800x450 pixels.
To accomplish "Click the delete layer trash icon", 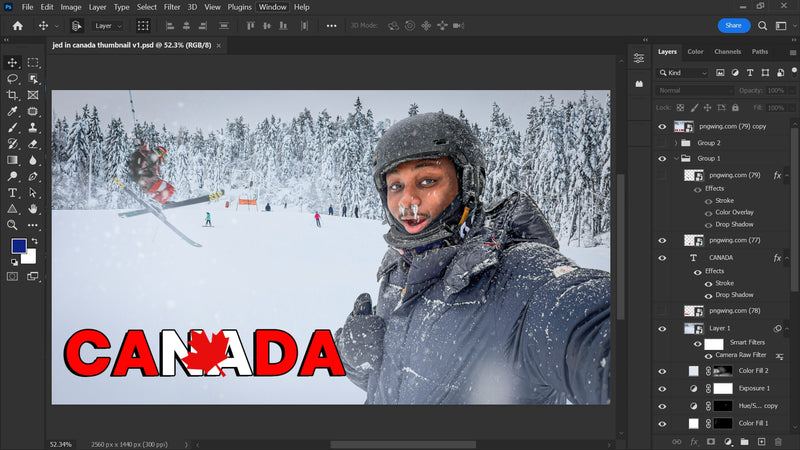I will [778, 441].
